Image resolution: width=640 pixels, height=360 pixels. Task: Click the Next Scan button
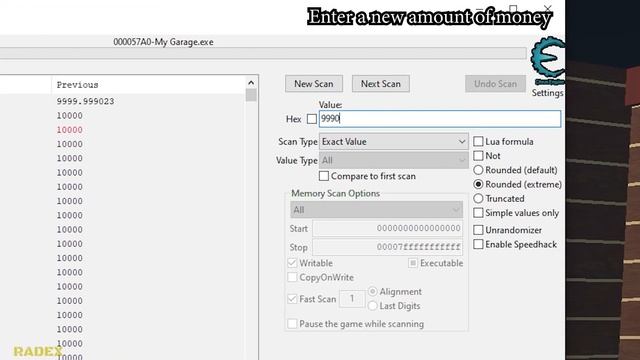click(381, 84)
